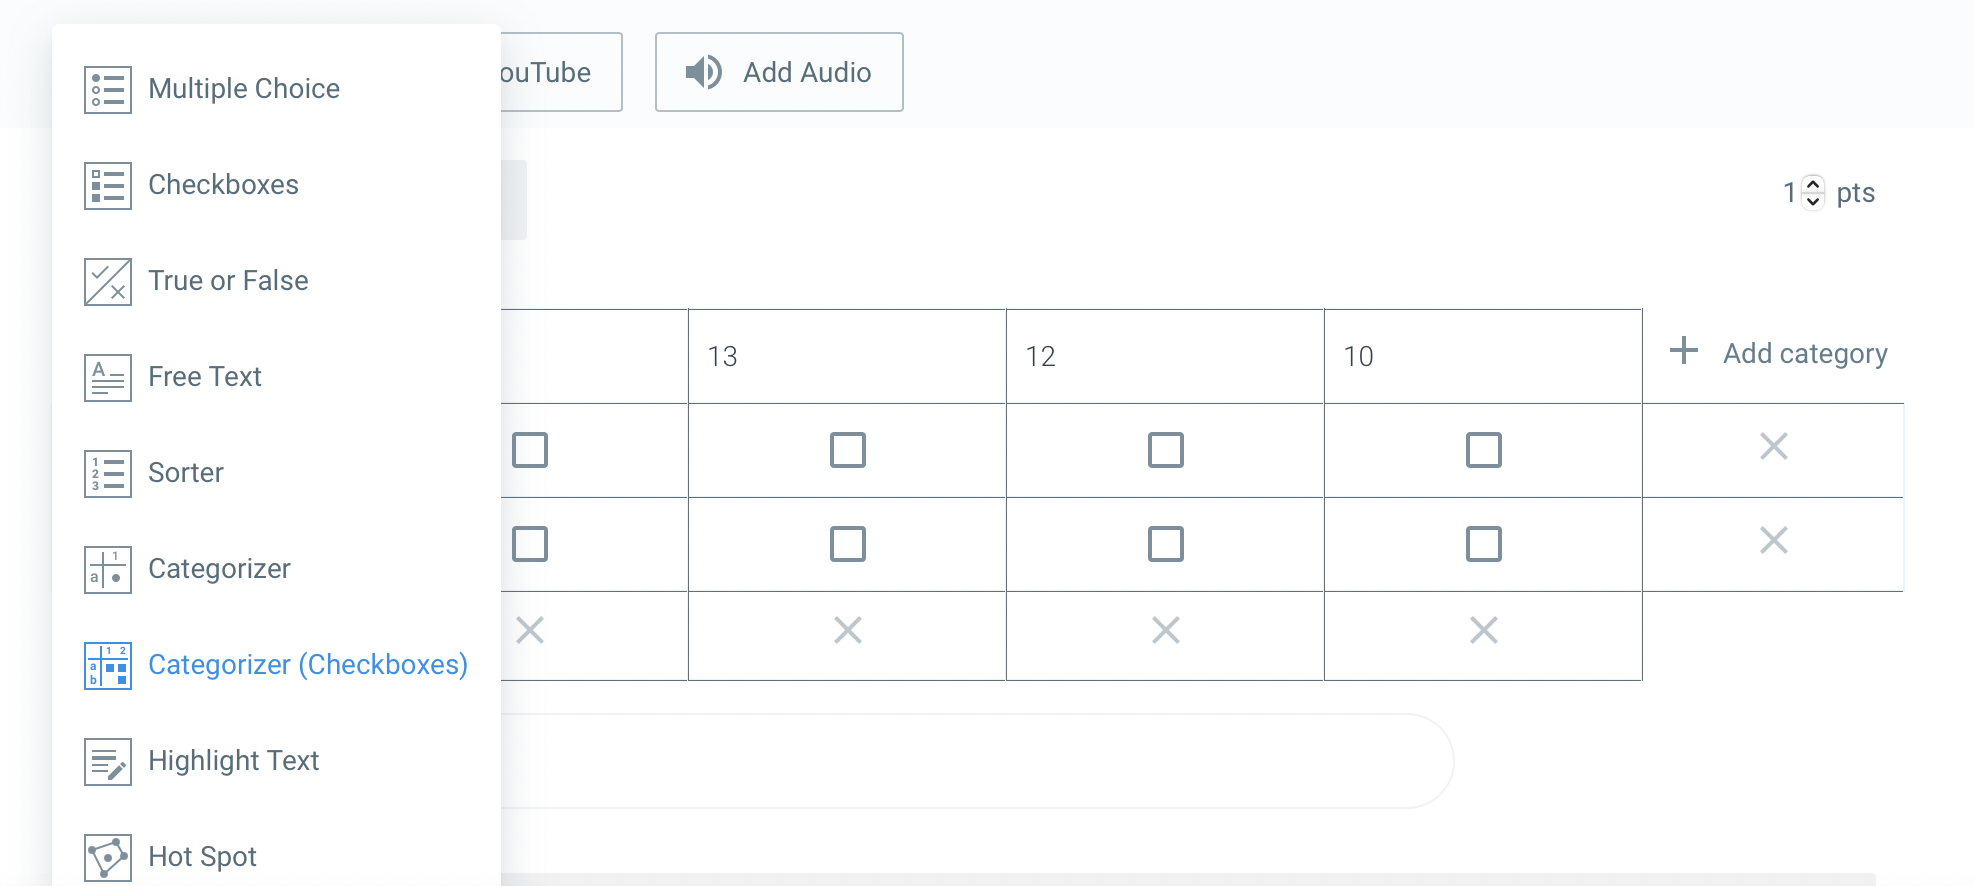Select the Free Text icon
Viewport: 1974px width, 886px height.
(107, 377)
